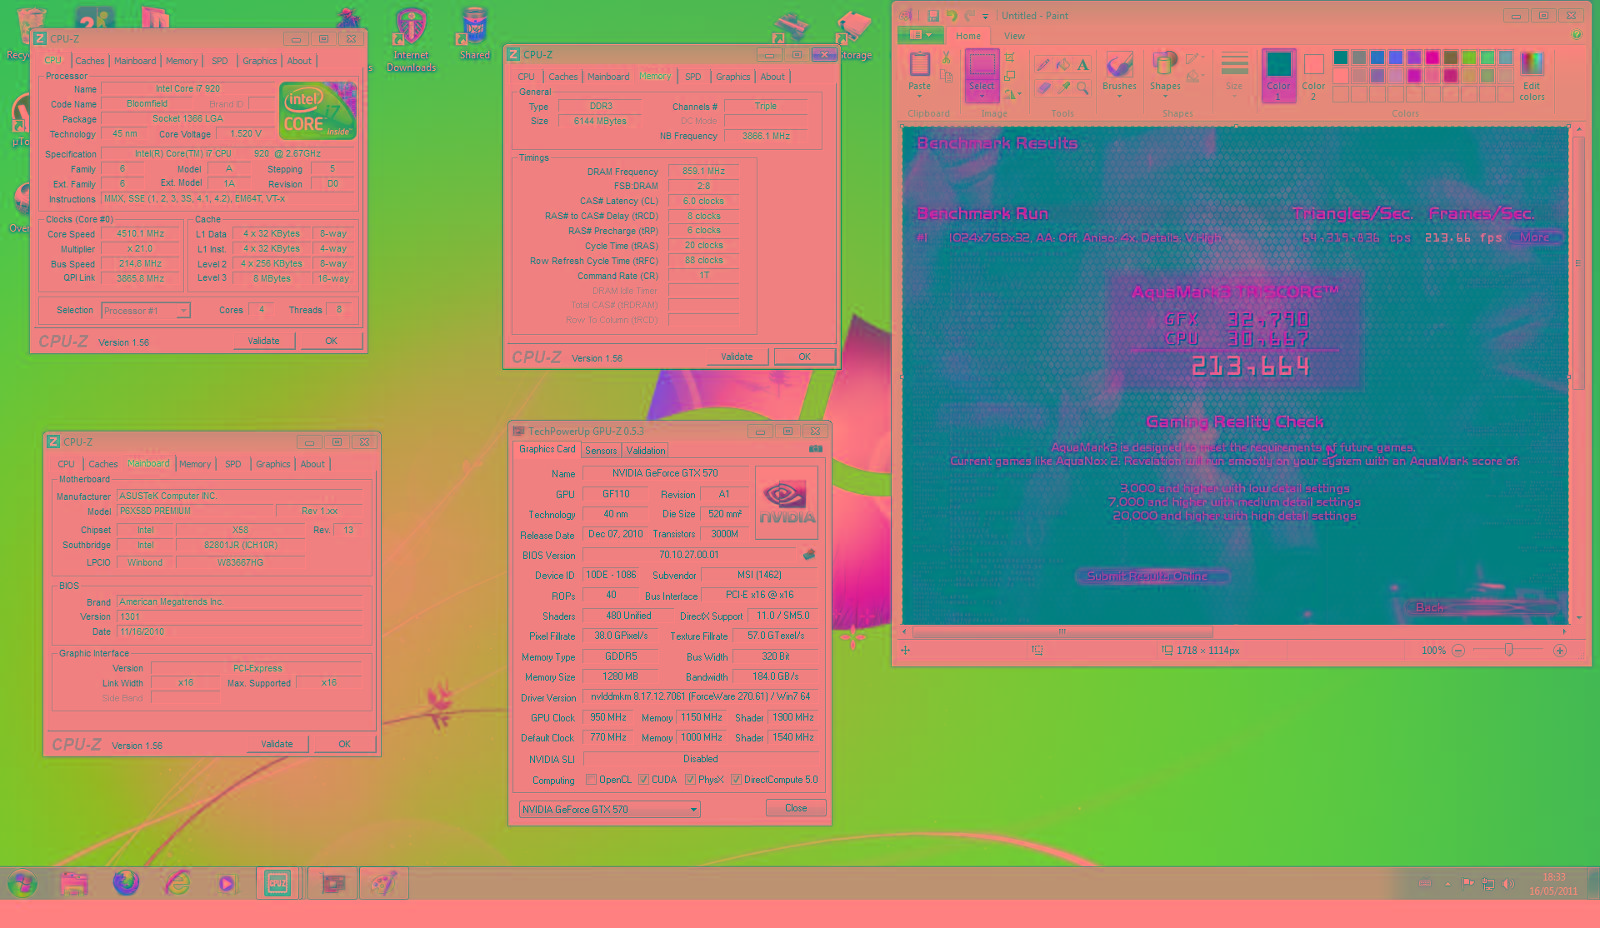This screenshot has height=928, width=1600.
Task: Click the BIOS save chip icon in GPU-Z
Action: (x=809, y=554)
